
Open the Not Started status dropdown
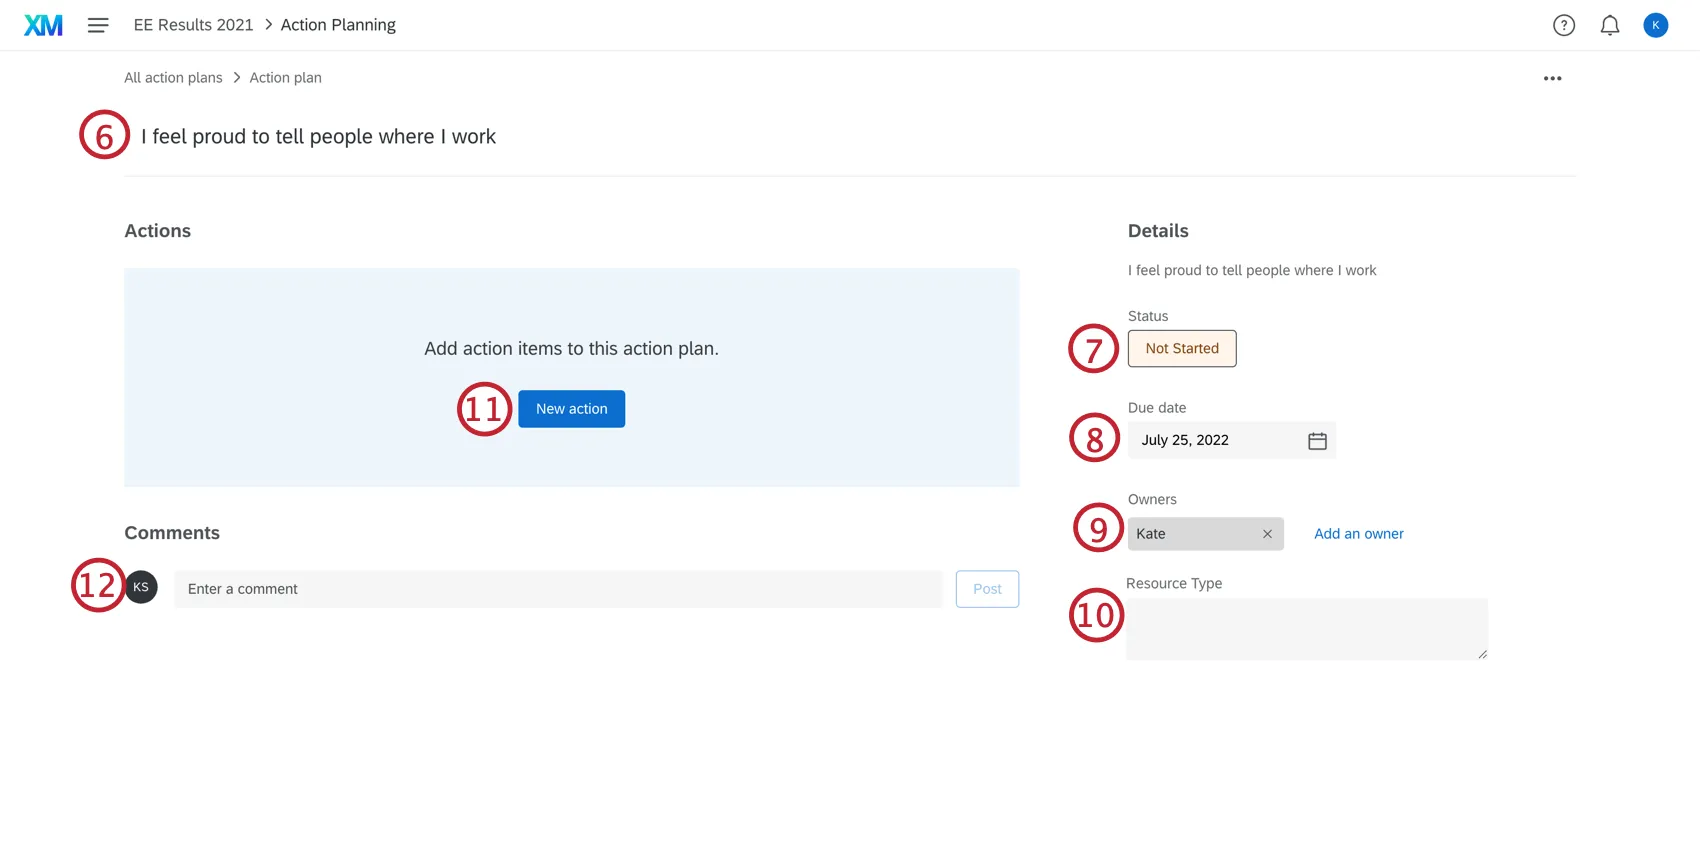coord(1182,349)
